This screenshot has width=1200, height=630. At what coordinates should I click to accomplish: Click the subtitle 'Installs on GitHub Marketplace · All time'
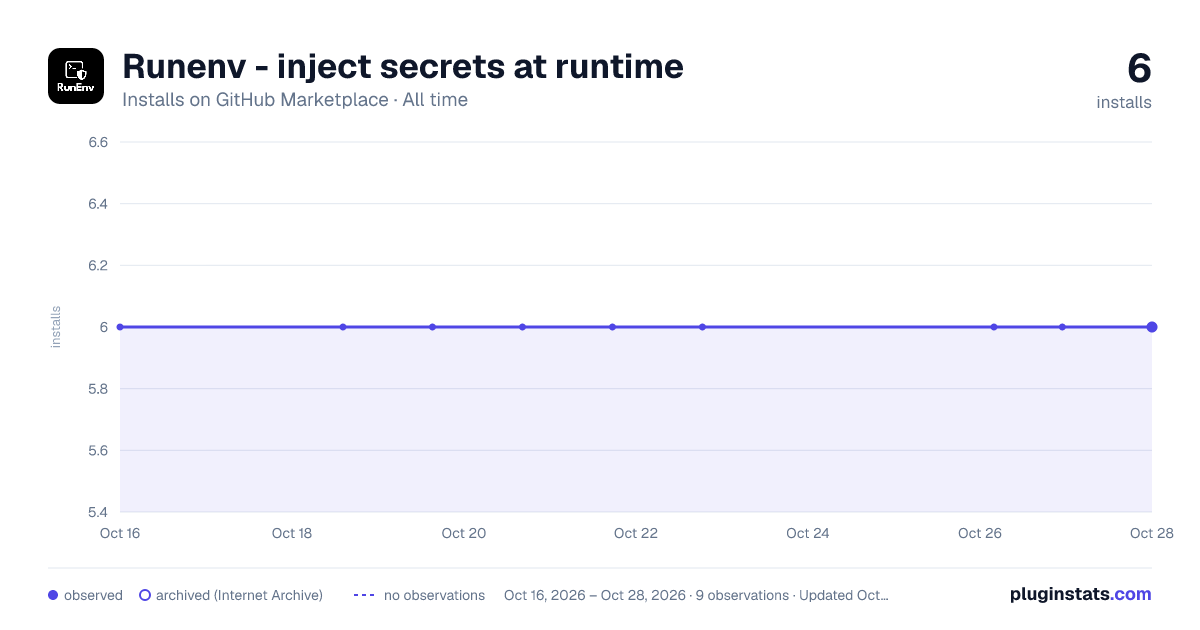(x=295, y=100)
